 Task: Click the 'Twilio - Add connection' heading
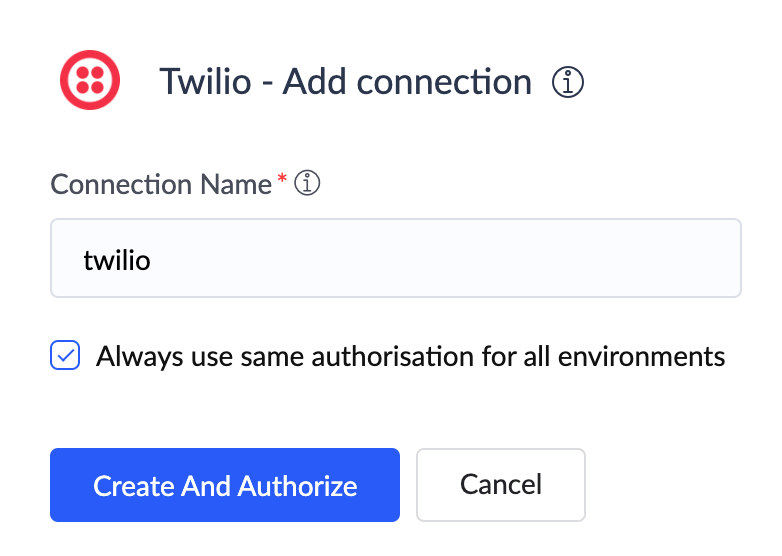coord(345,82)
